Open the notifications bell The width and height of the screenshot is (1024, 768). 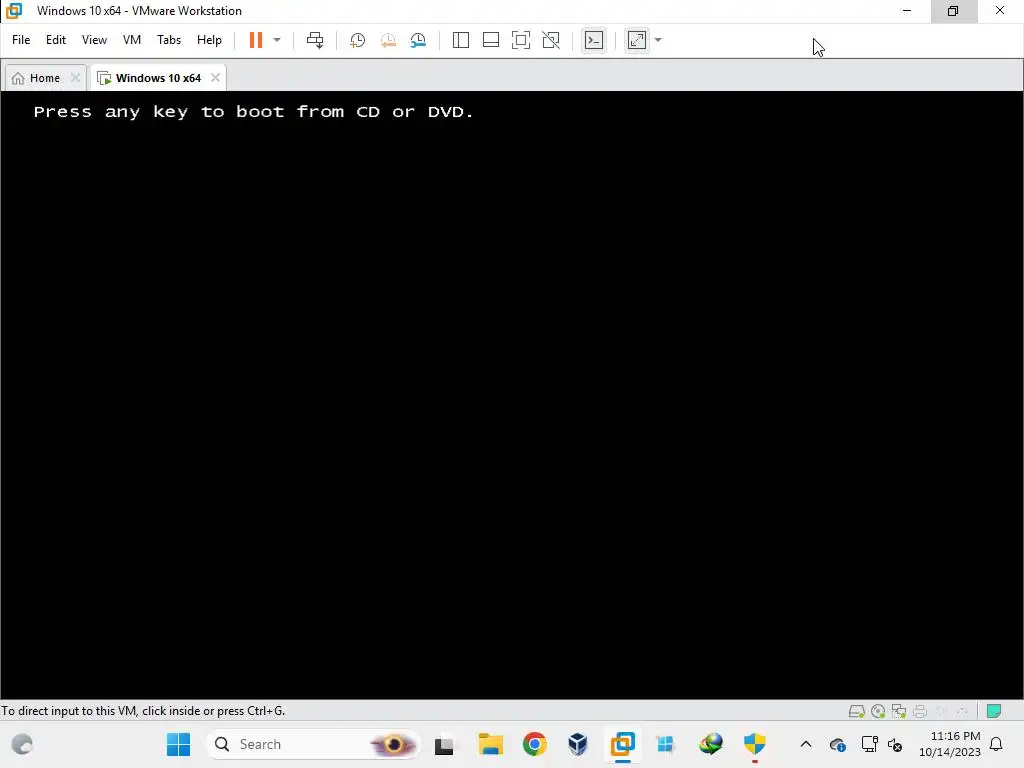pos(997,744)
